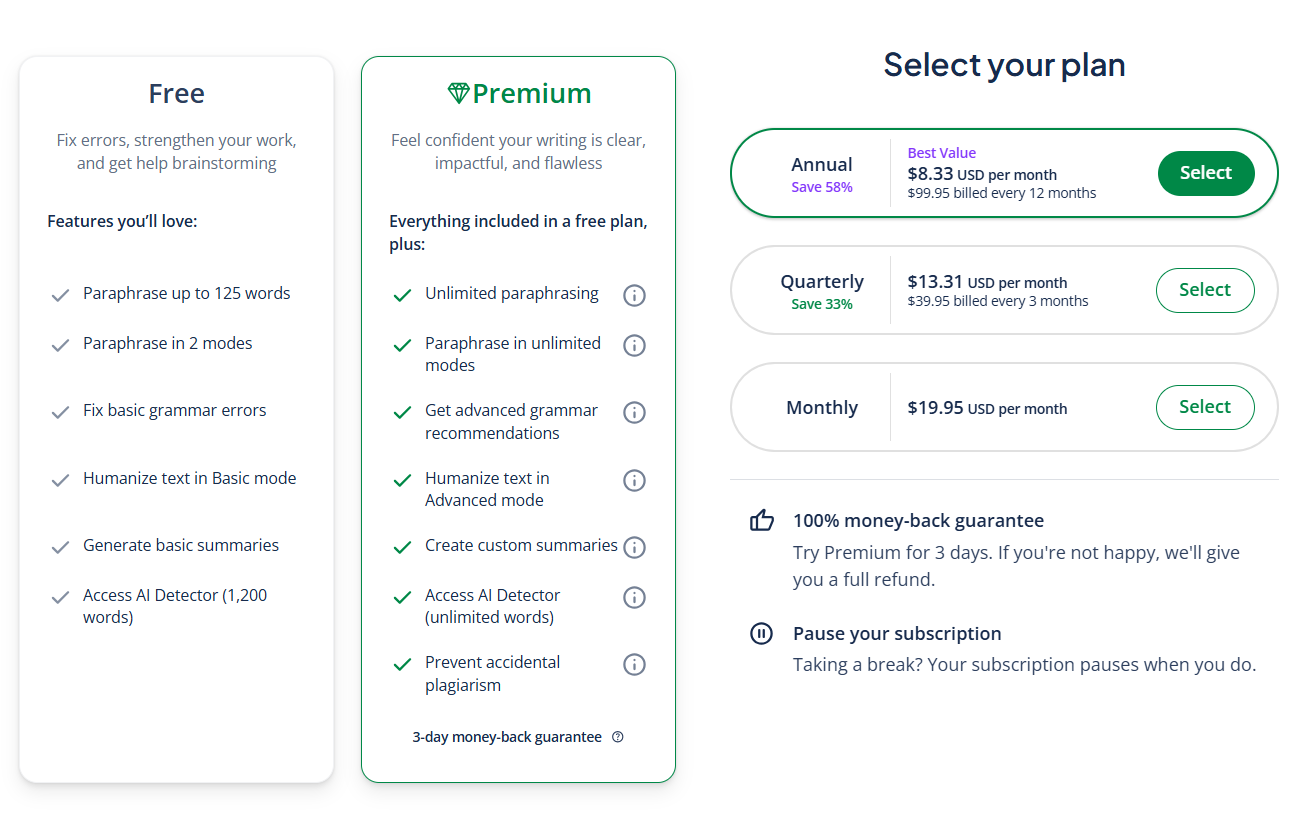The height and width of the screenshot is (837, 1300).
Task: Select the Annual plan
Action: click(1206, 173)
